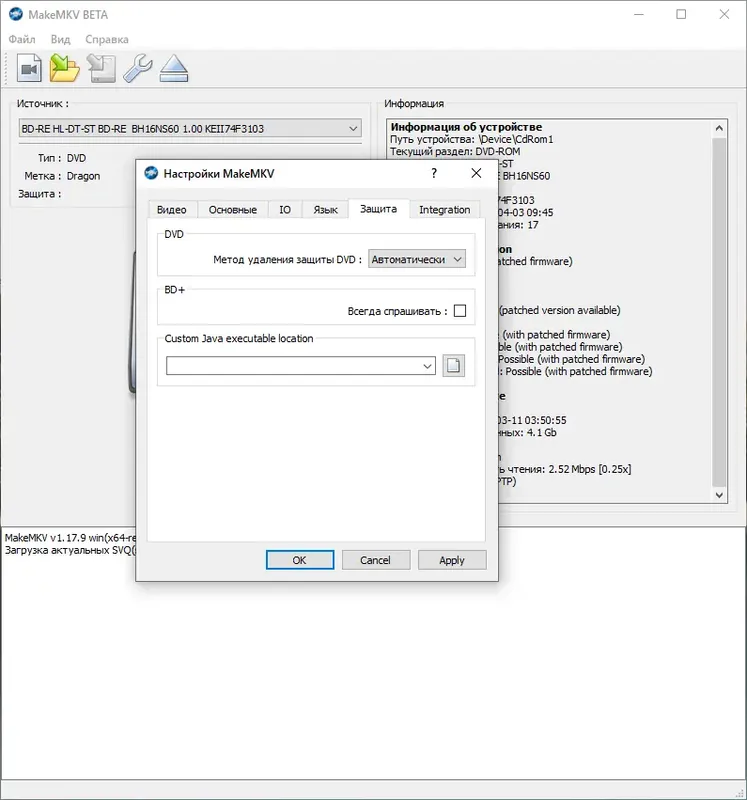
Task: Click the 'Текущий раздел: DVD-ROM' line
Action: (x=455, y=152)
